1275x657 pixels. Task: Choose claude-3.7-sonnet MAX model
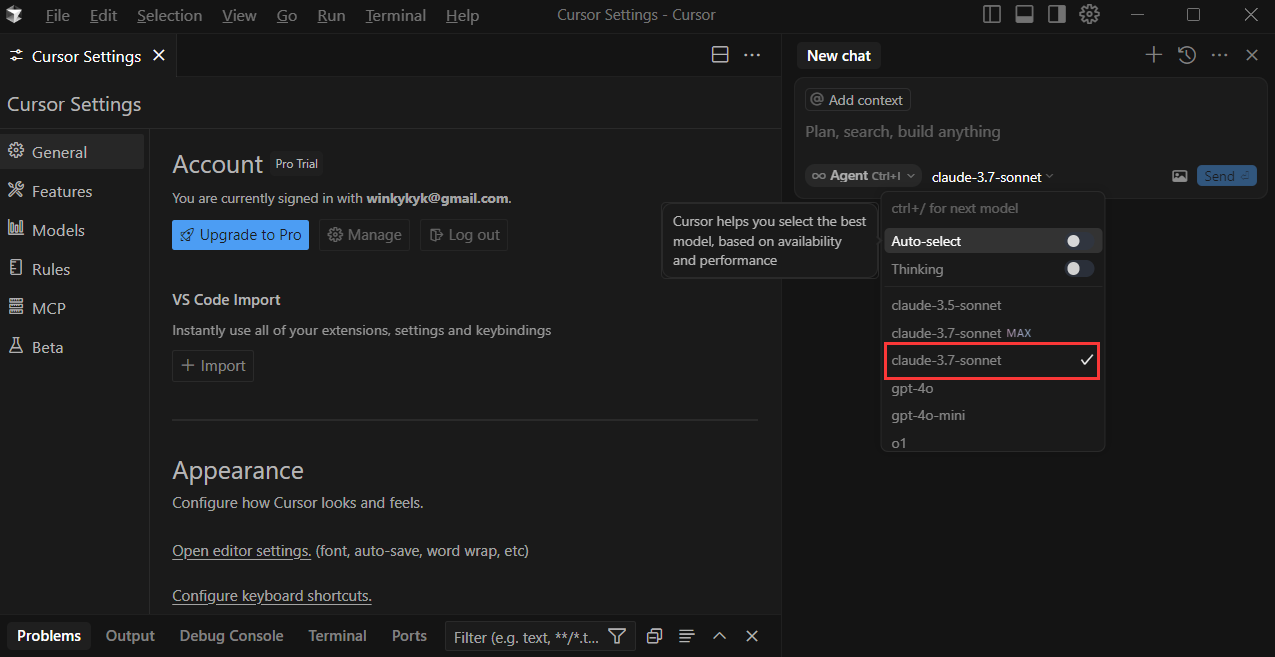(x=993, y=332)
